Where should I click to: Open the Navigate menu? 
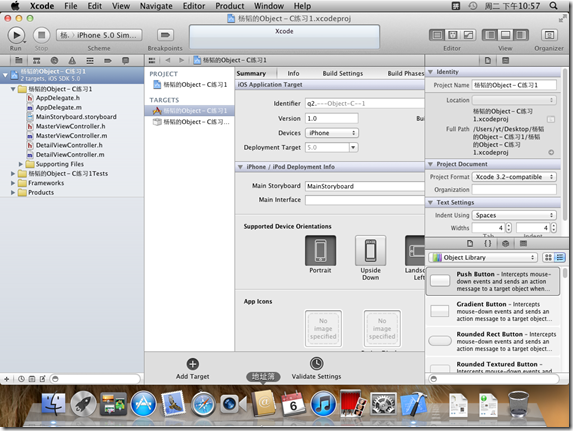coord(156,6)
